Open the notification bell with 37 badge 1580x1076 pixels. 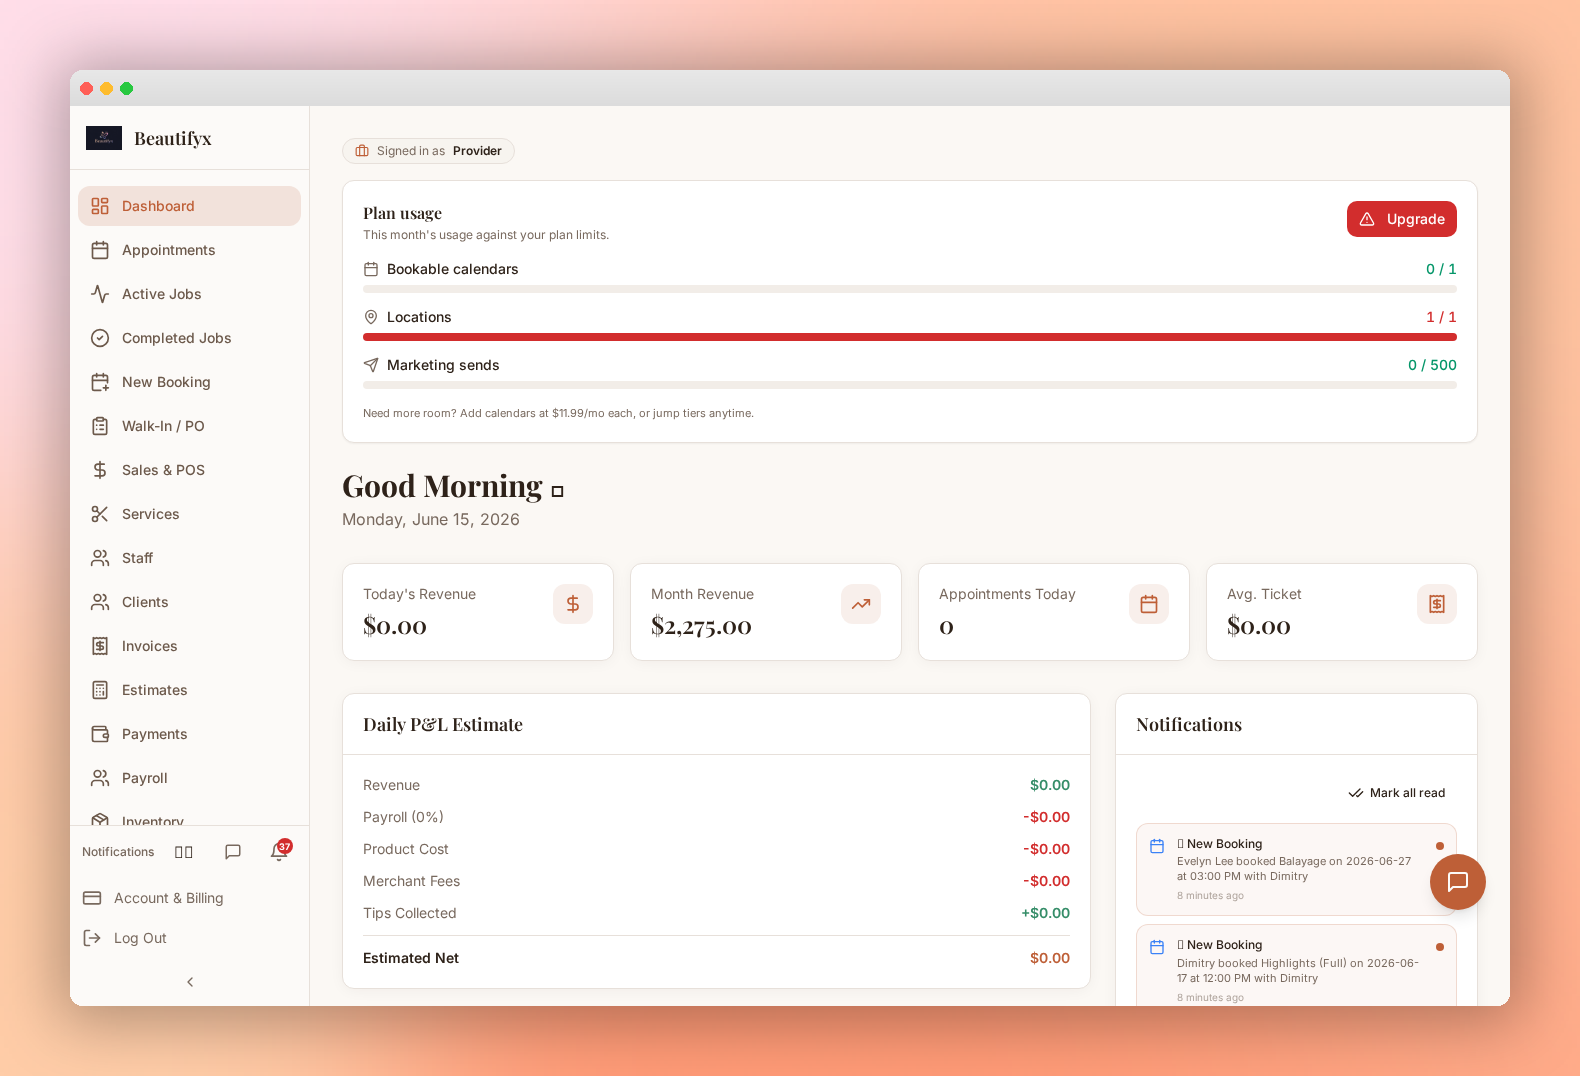280,851
